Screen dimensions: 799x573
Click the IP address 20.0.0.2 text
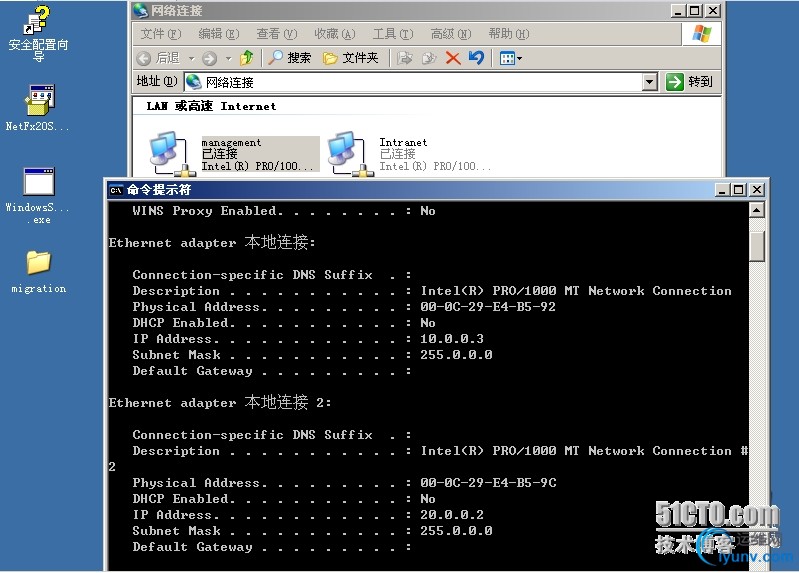click(x=451, y=514)
